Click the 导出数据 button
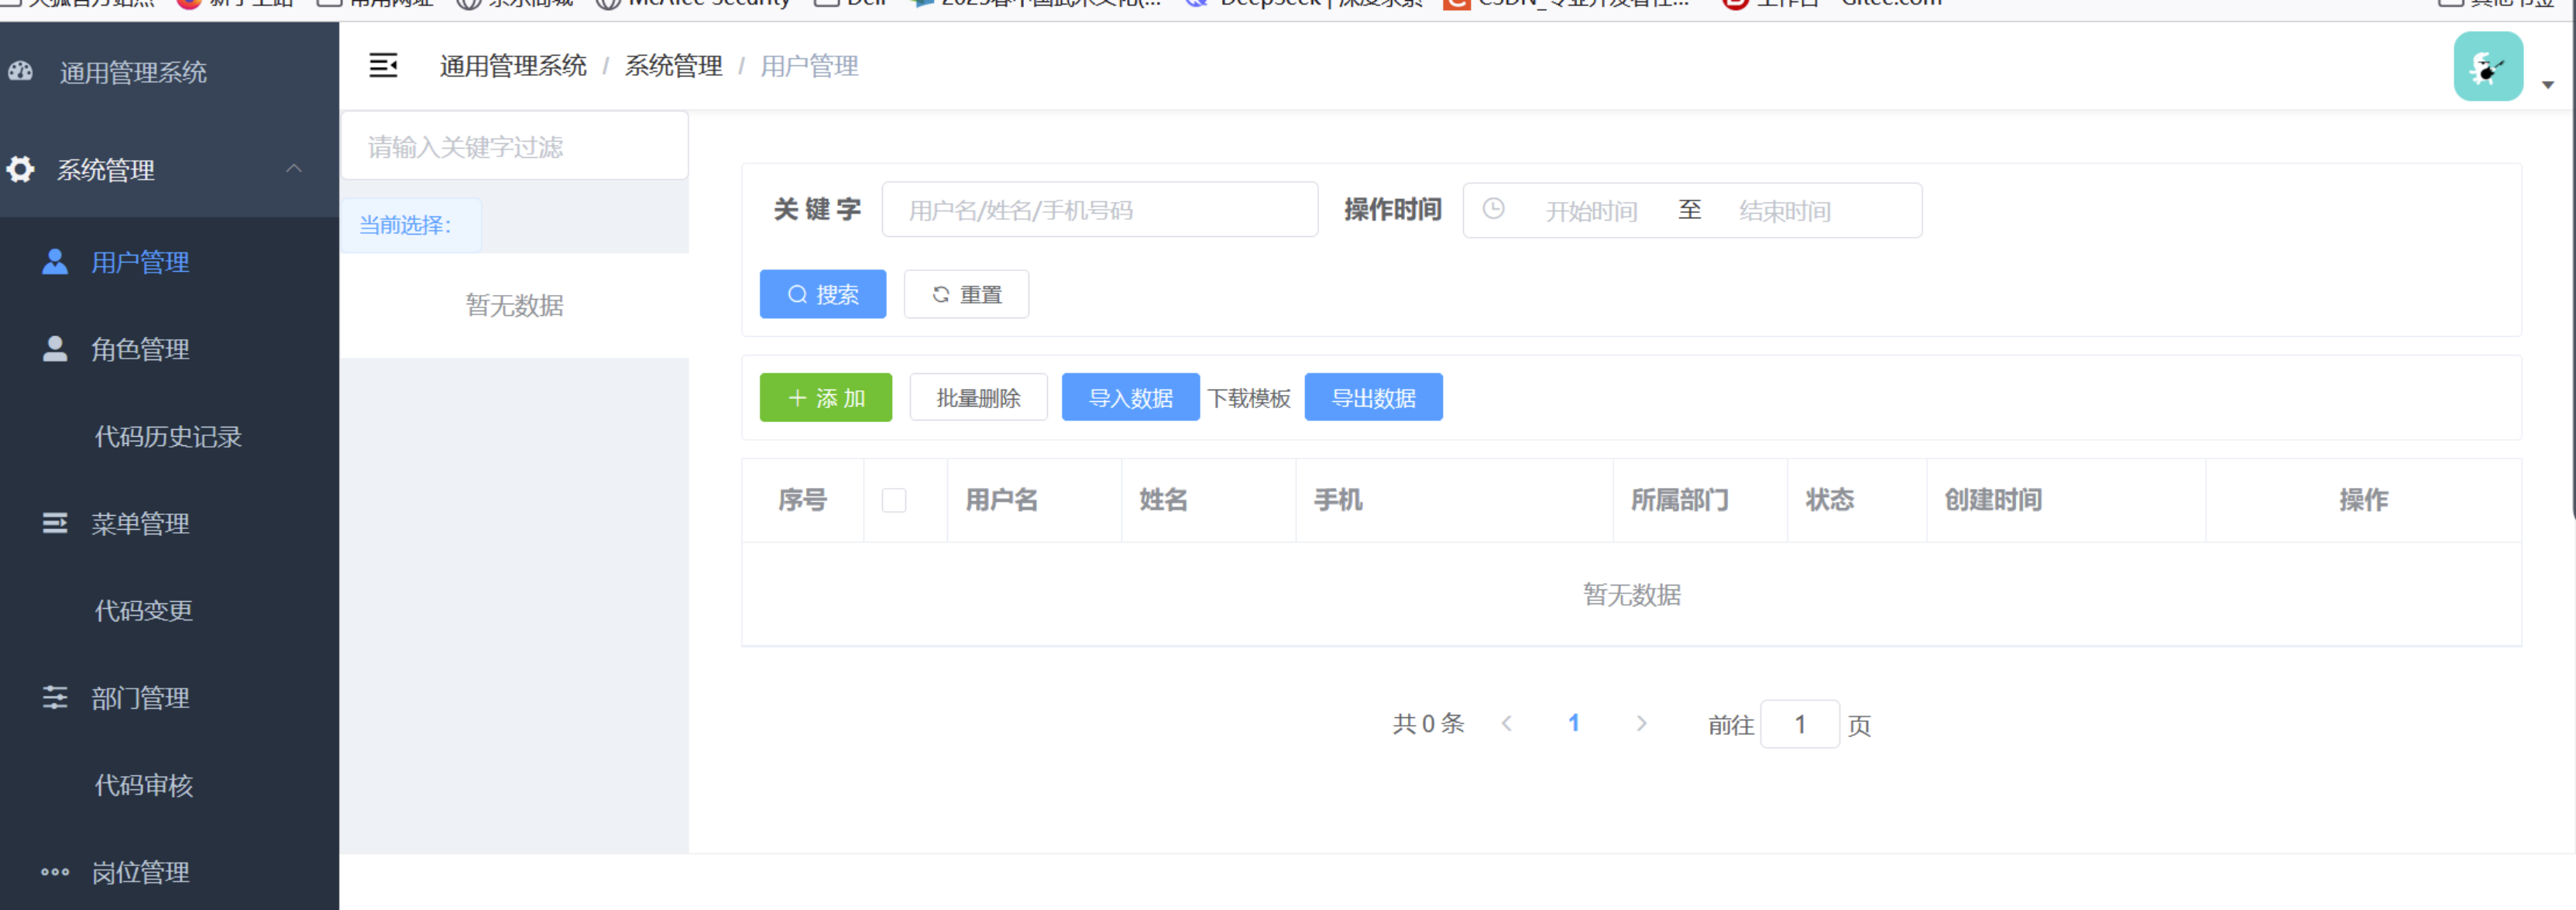 1373,398
